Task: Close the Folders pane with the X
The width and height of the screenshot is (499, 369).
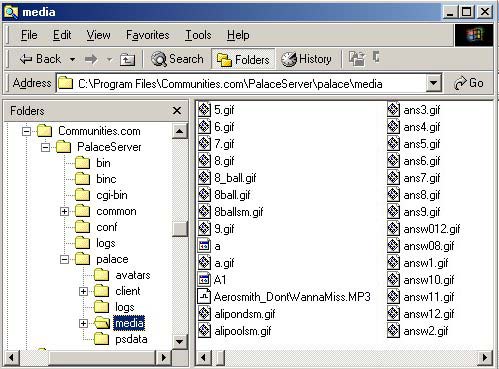Action: point(177,111)
